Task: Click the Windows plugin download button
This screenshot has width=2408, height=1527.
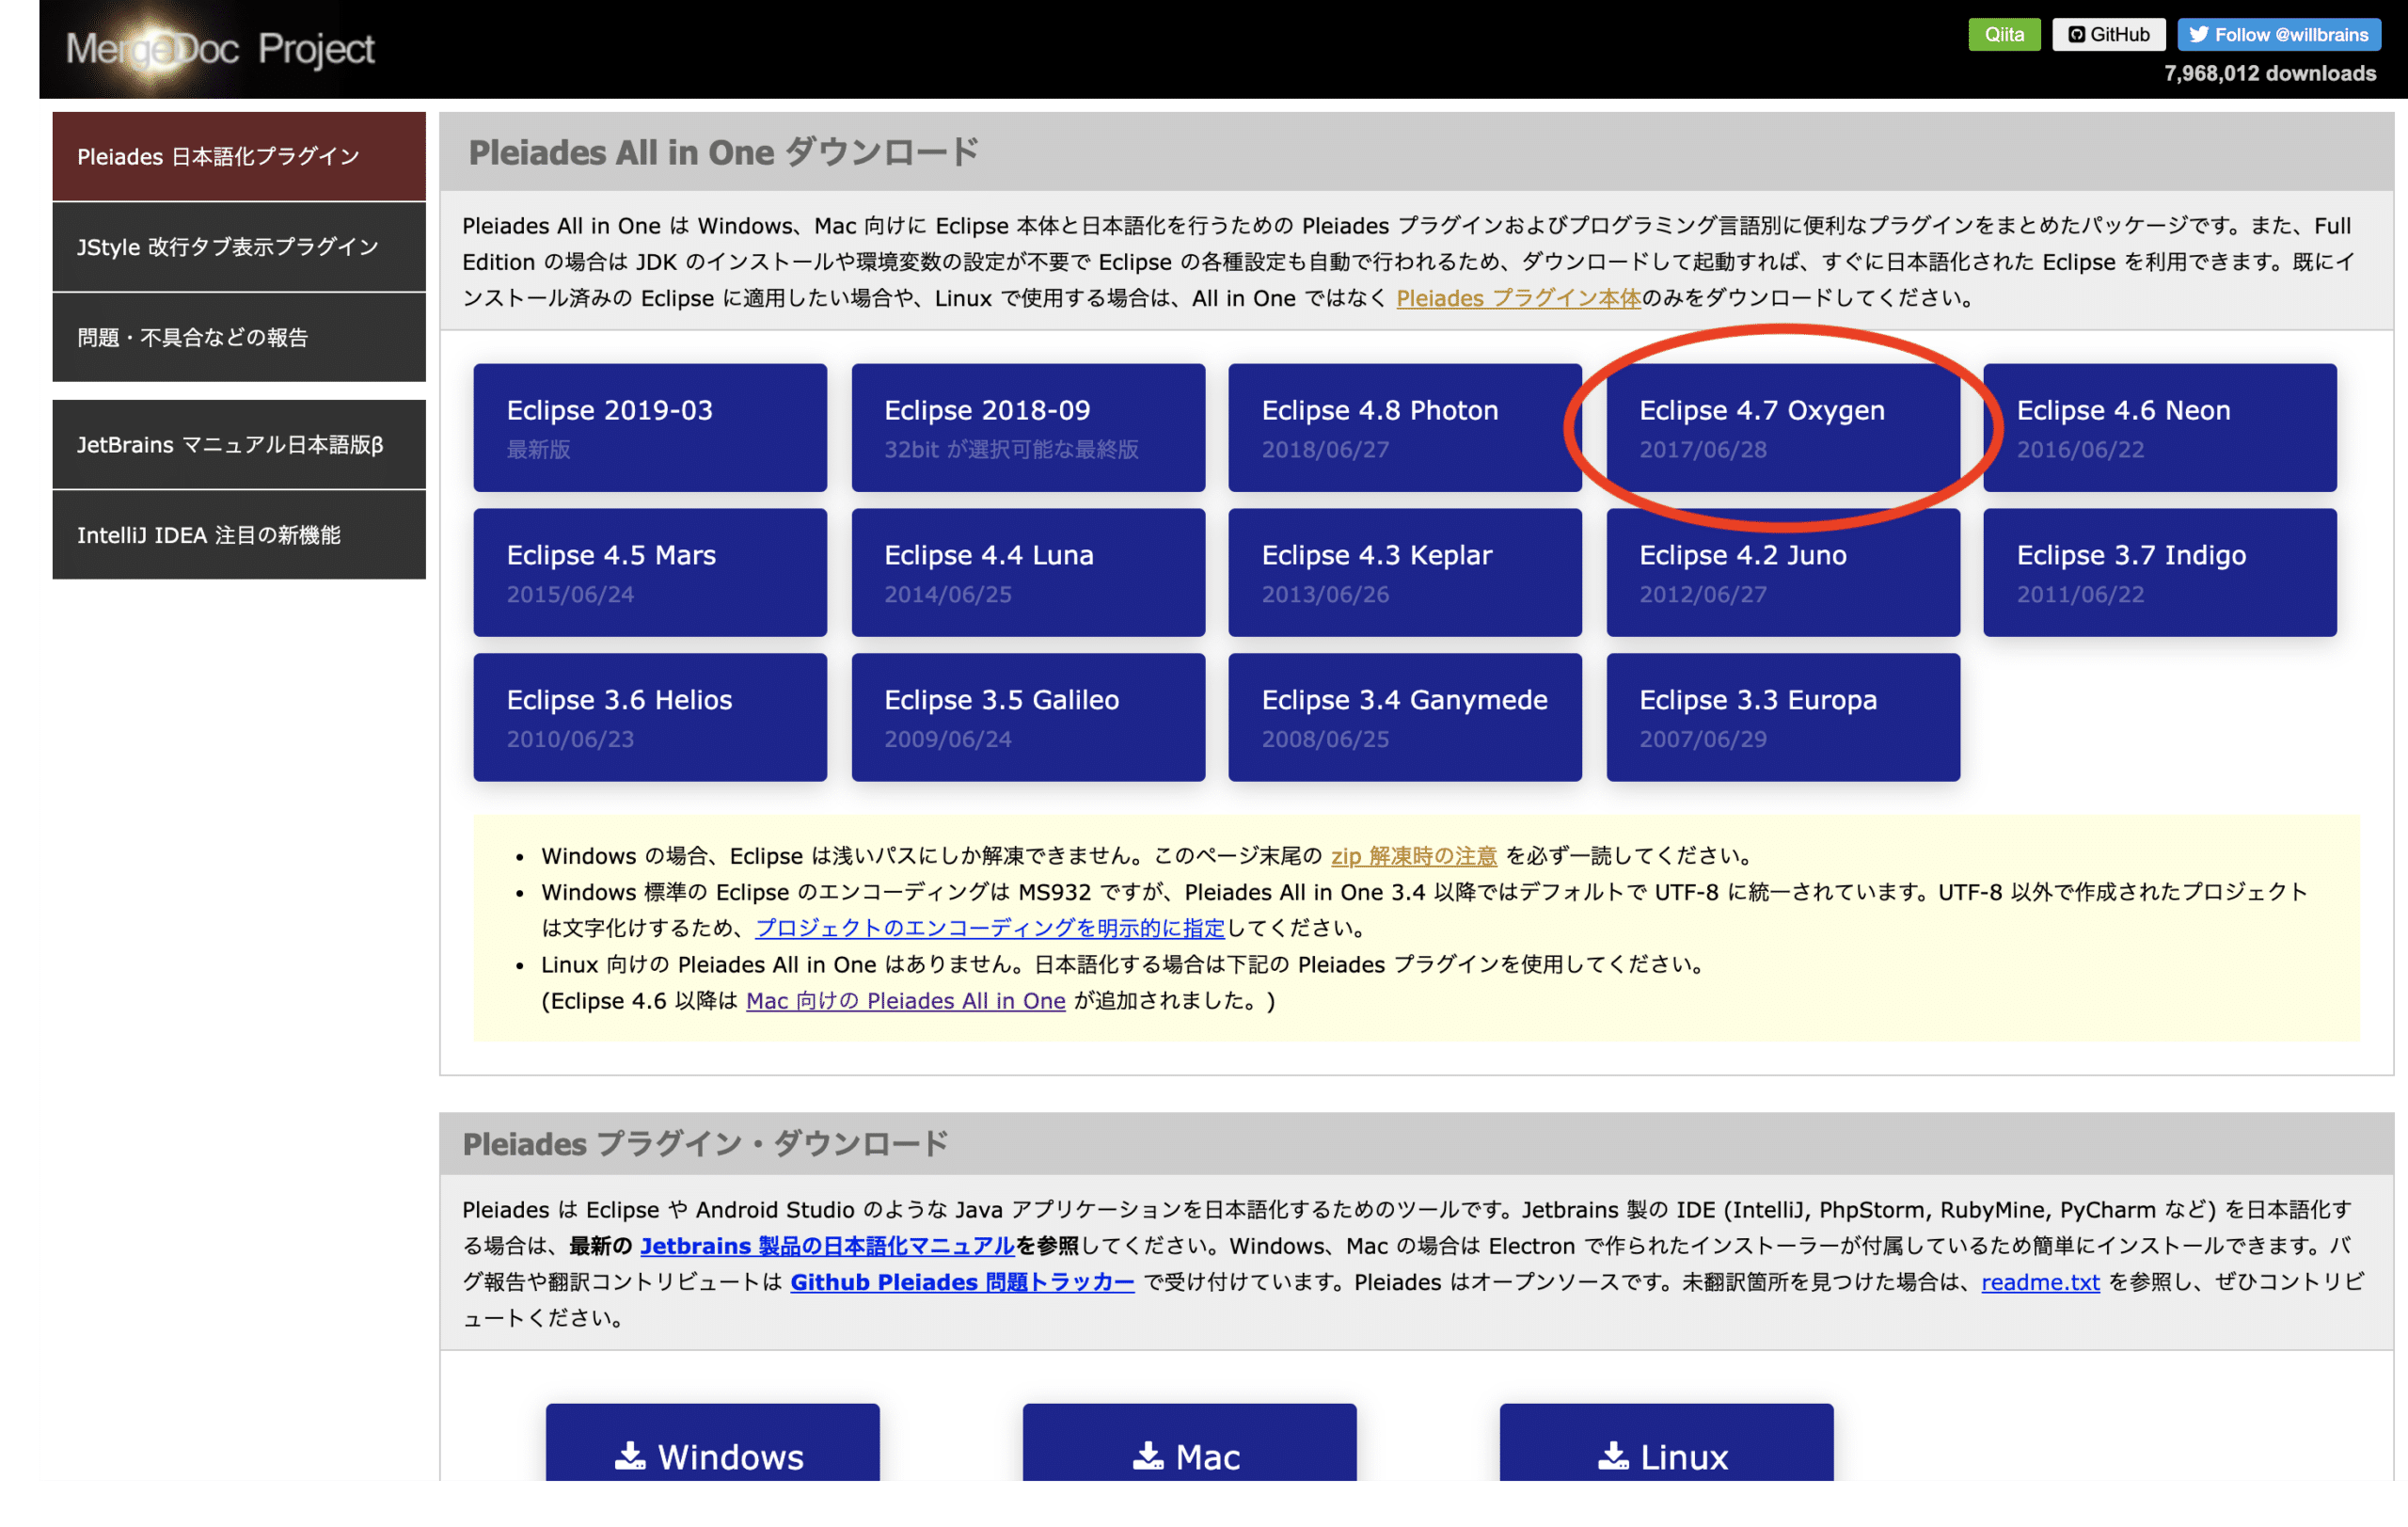Action: [x=712, y=1442]
